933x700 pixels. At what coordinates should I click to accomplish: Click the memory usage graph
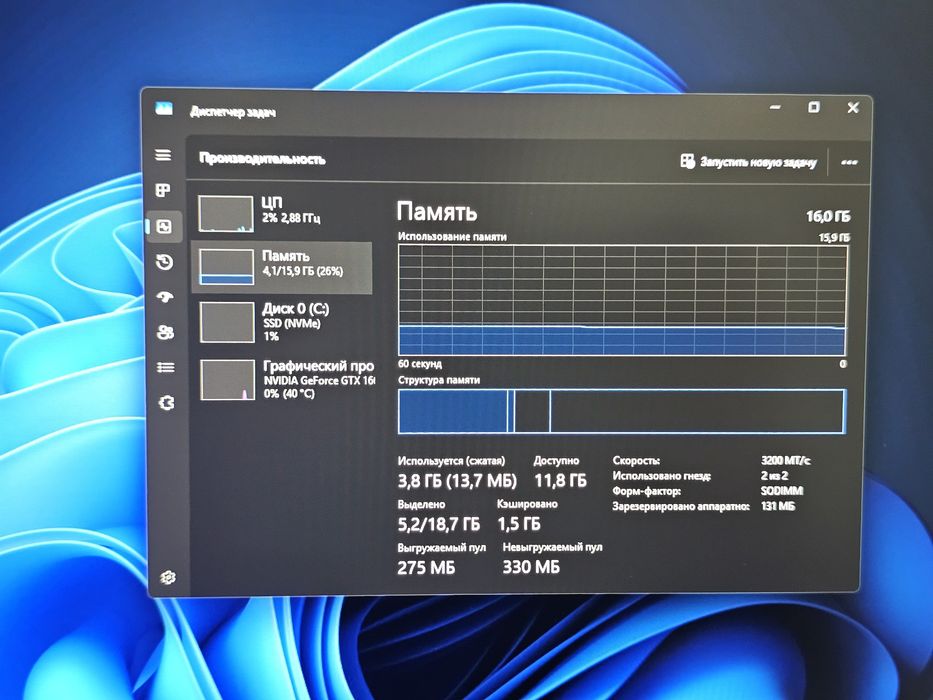[622, 300]
